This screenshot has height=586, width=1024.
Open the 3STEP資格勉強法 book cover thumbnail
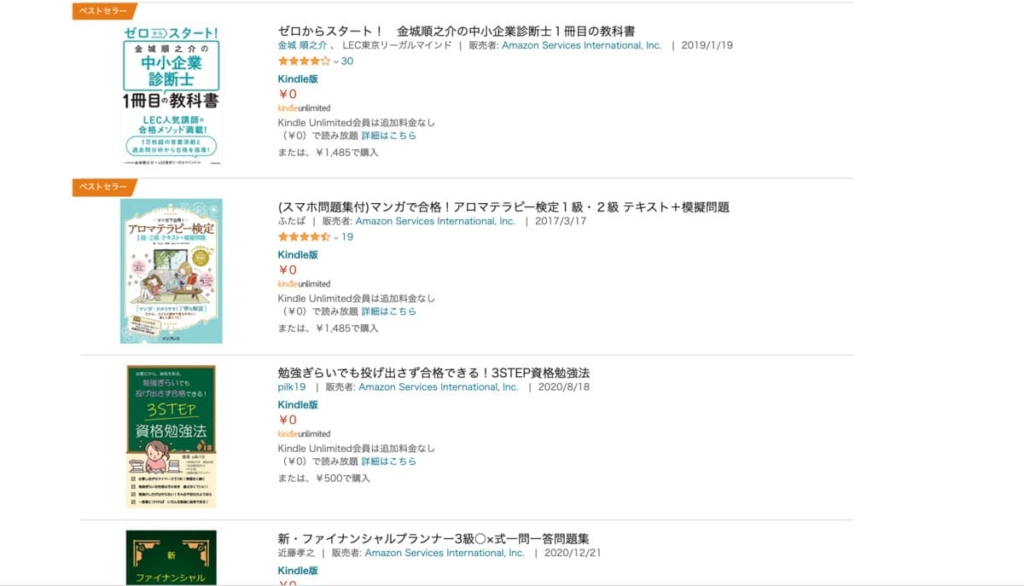click(171, 436)
